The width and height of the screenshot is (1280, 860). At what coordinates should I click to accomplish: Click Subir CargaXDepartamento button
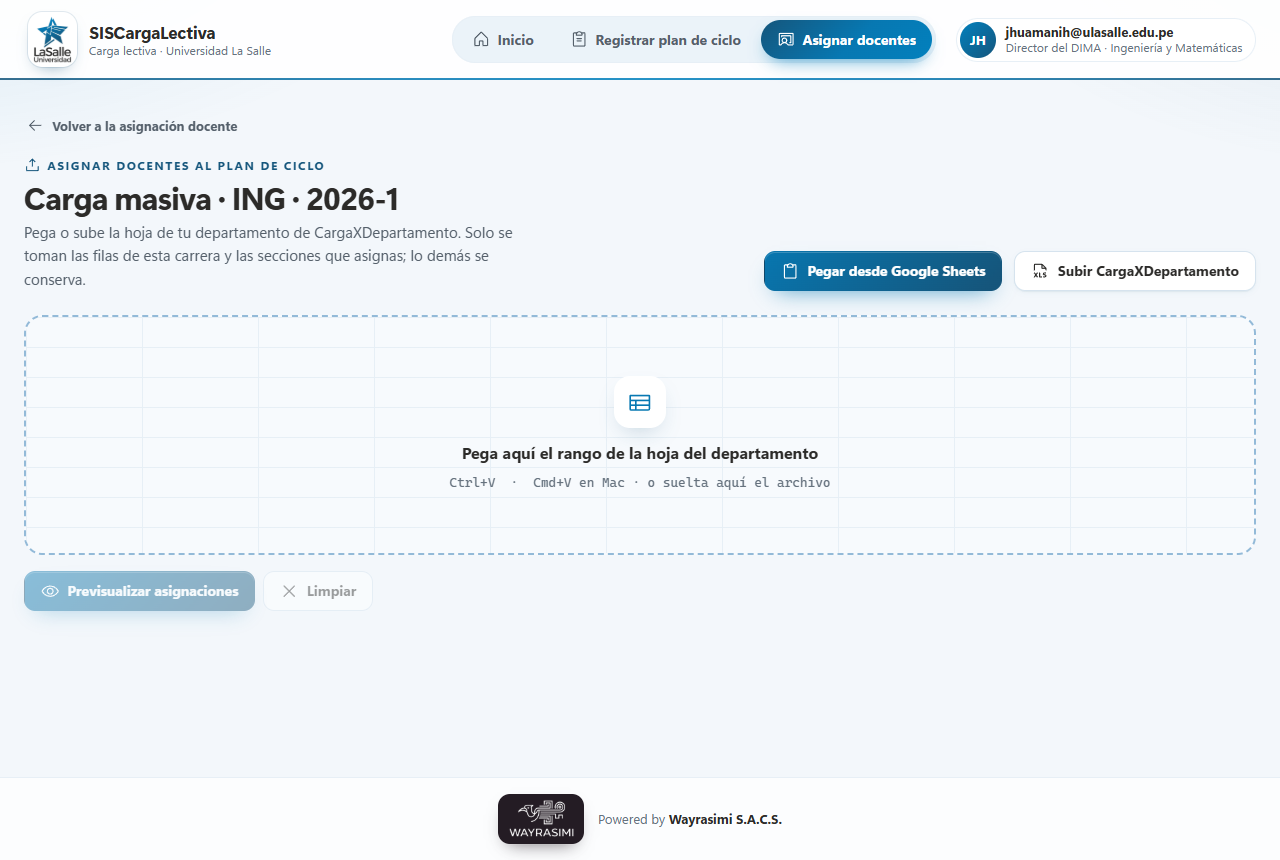pyautogui.click(x=1135, y=271)
